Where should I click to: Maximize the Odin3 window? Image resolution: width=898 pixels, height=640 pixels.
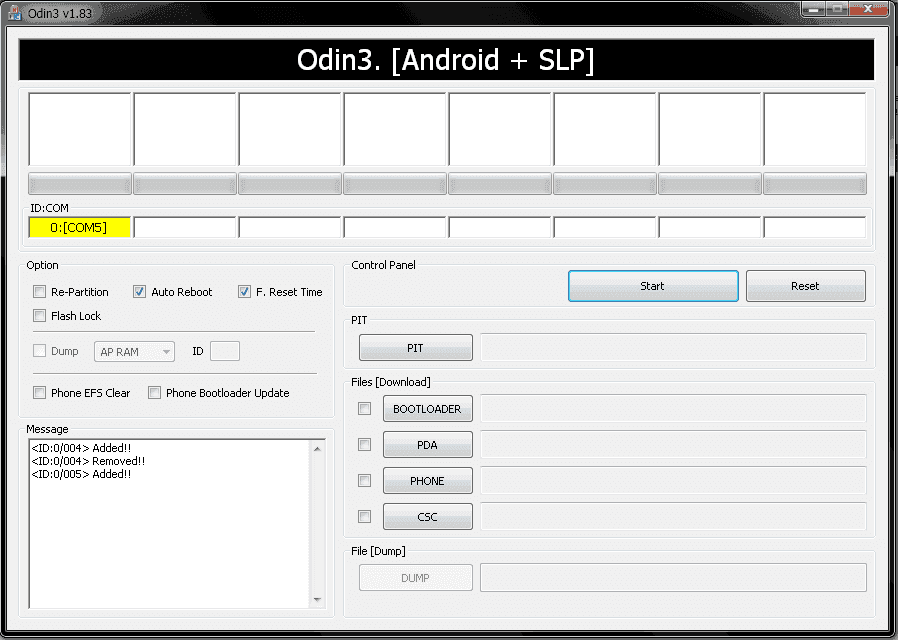(837, 9)
